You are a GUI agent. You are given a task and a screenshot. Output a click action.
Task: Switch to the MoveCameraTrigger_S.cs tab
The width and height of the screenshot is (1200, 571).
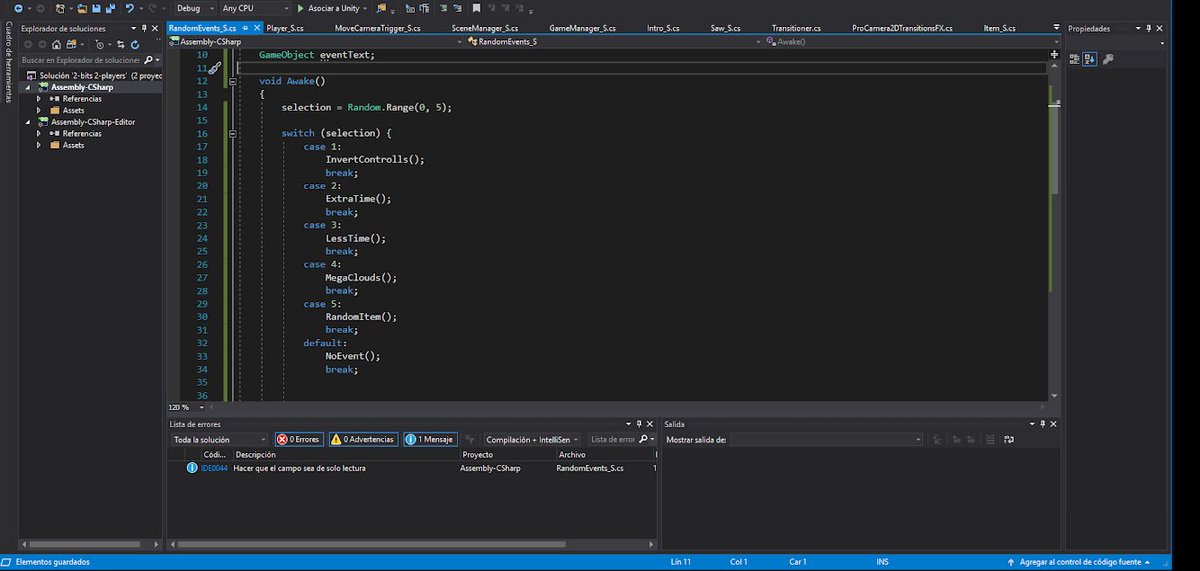tap(378, 28)
